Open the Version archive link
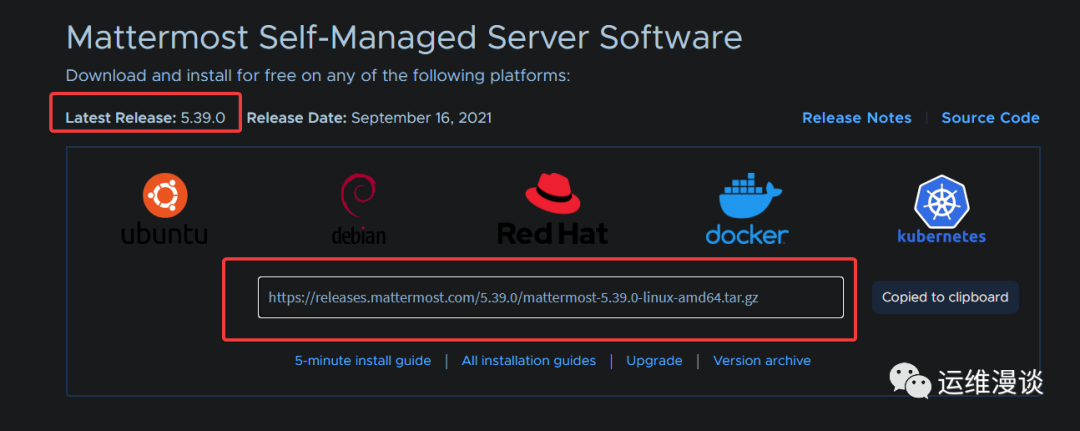Image resolution: width=1080 pixels, height=431 pixels. (761, 360)
